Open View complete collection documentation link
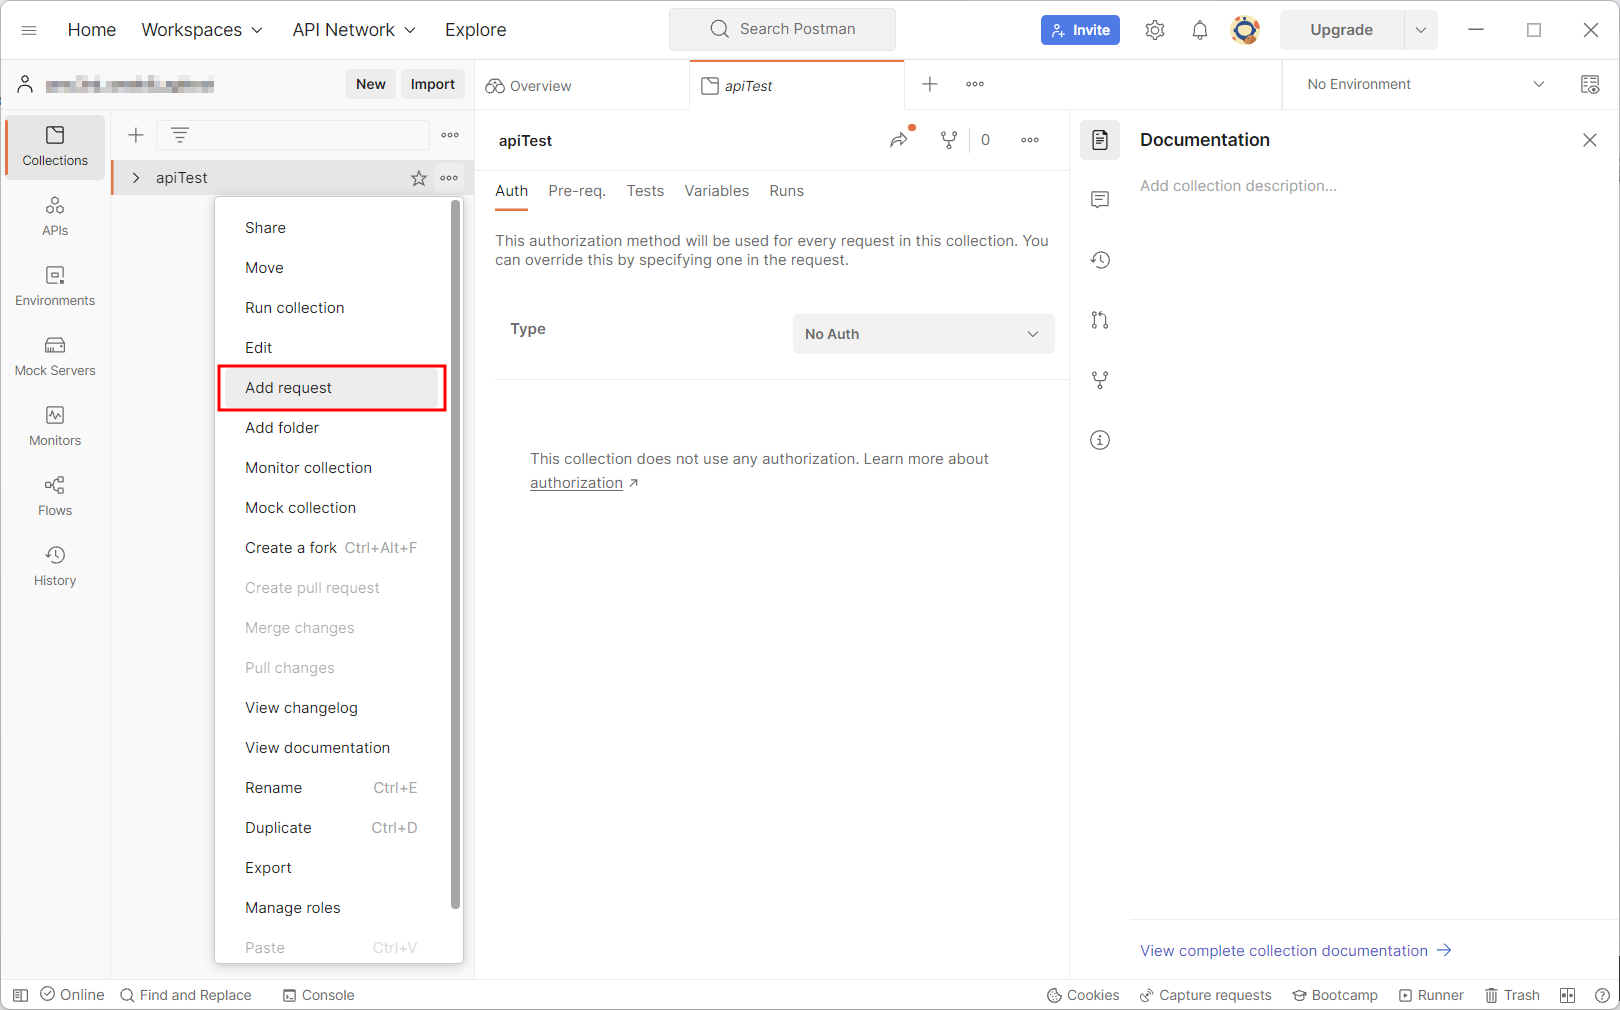 coord(1295,951)
